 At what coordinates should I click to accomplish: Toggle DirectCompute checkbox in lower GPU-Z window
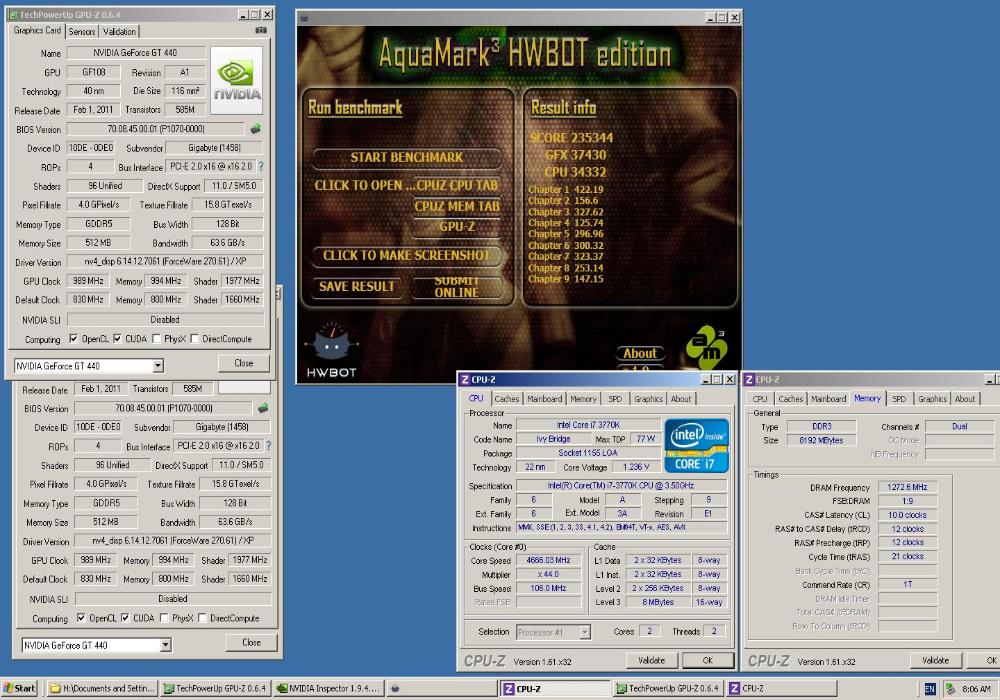click(x=202, y=618)
